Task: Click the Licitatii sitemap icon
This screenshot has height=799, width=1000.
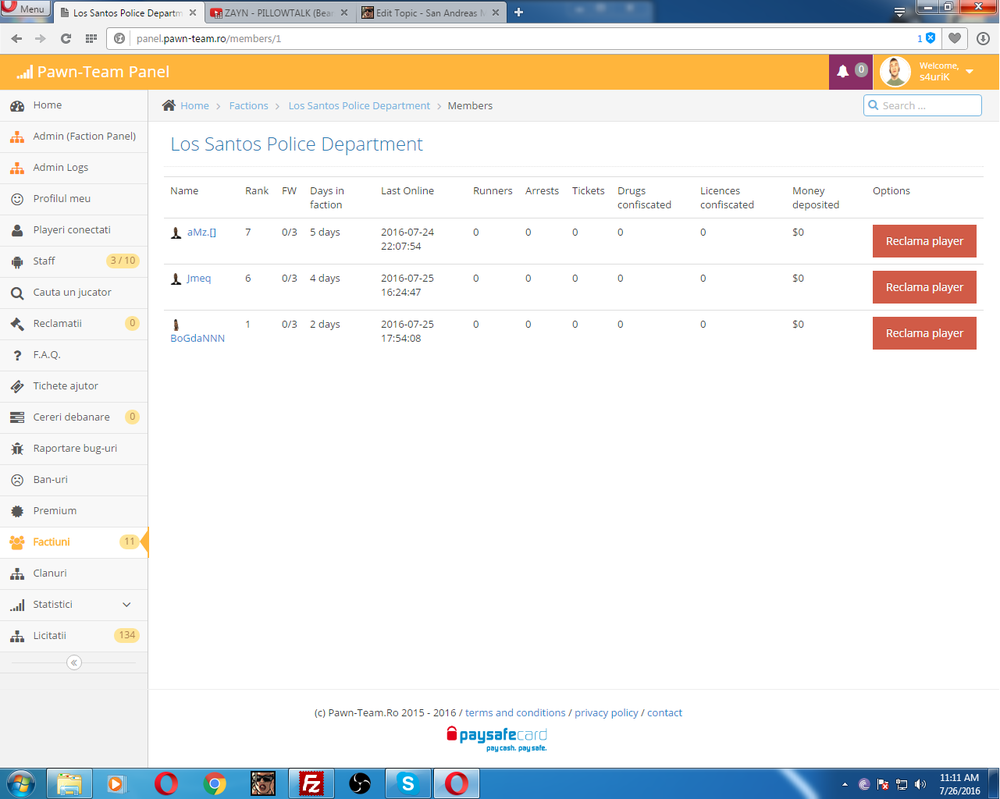Action: (x=17, y=636)
